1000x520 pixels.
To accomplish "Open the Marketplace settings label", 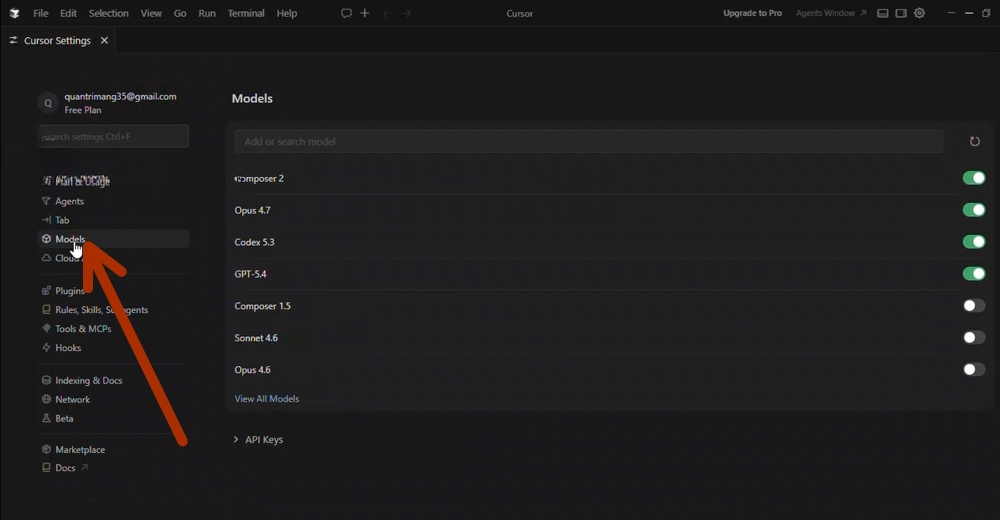I will [x=80, y=449].
